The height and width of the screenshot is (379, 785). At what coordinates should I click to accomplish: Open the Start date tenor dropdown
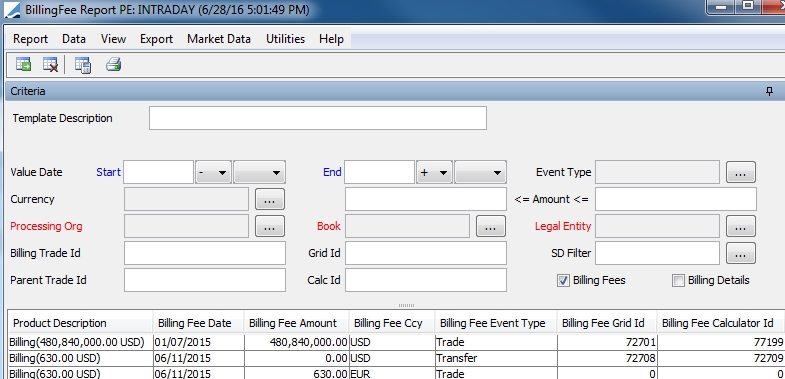(259, 172)
